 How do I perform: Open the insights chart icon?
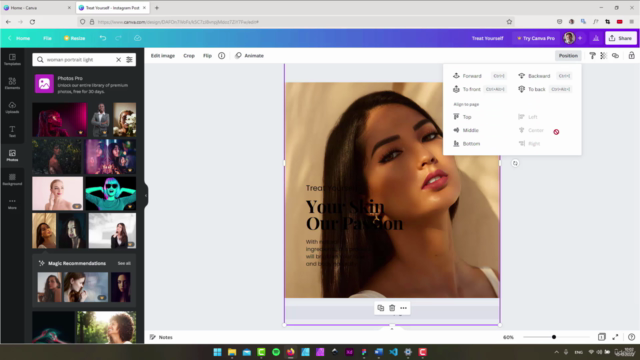[596, 38]
